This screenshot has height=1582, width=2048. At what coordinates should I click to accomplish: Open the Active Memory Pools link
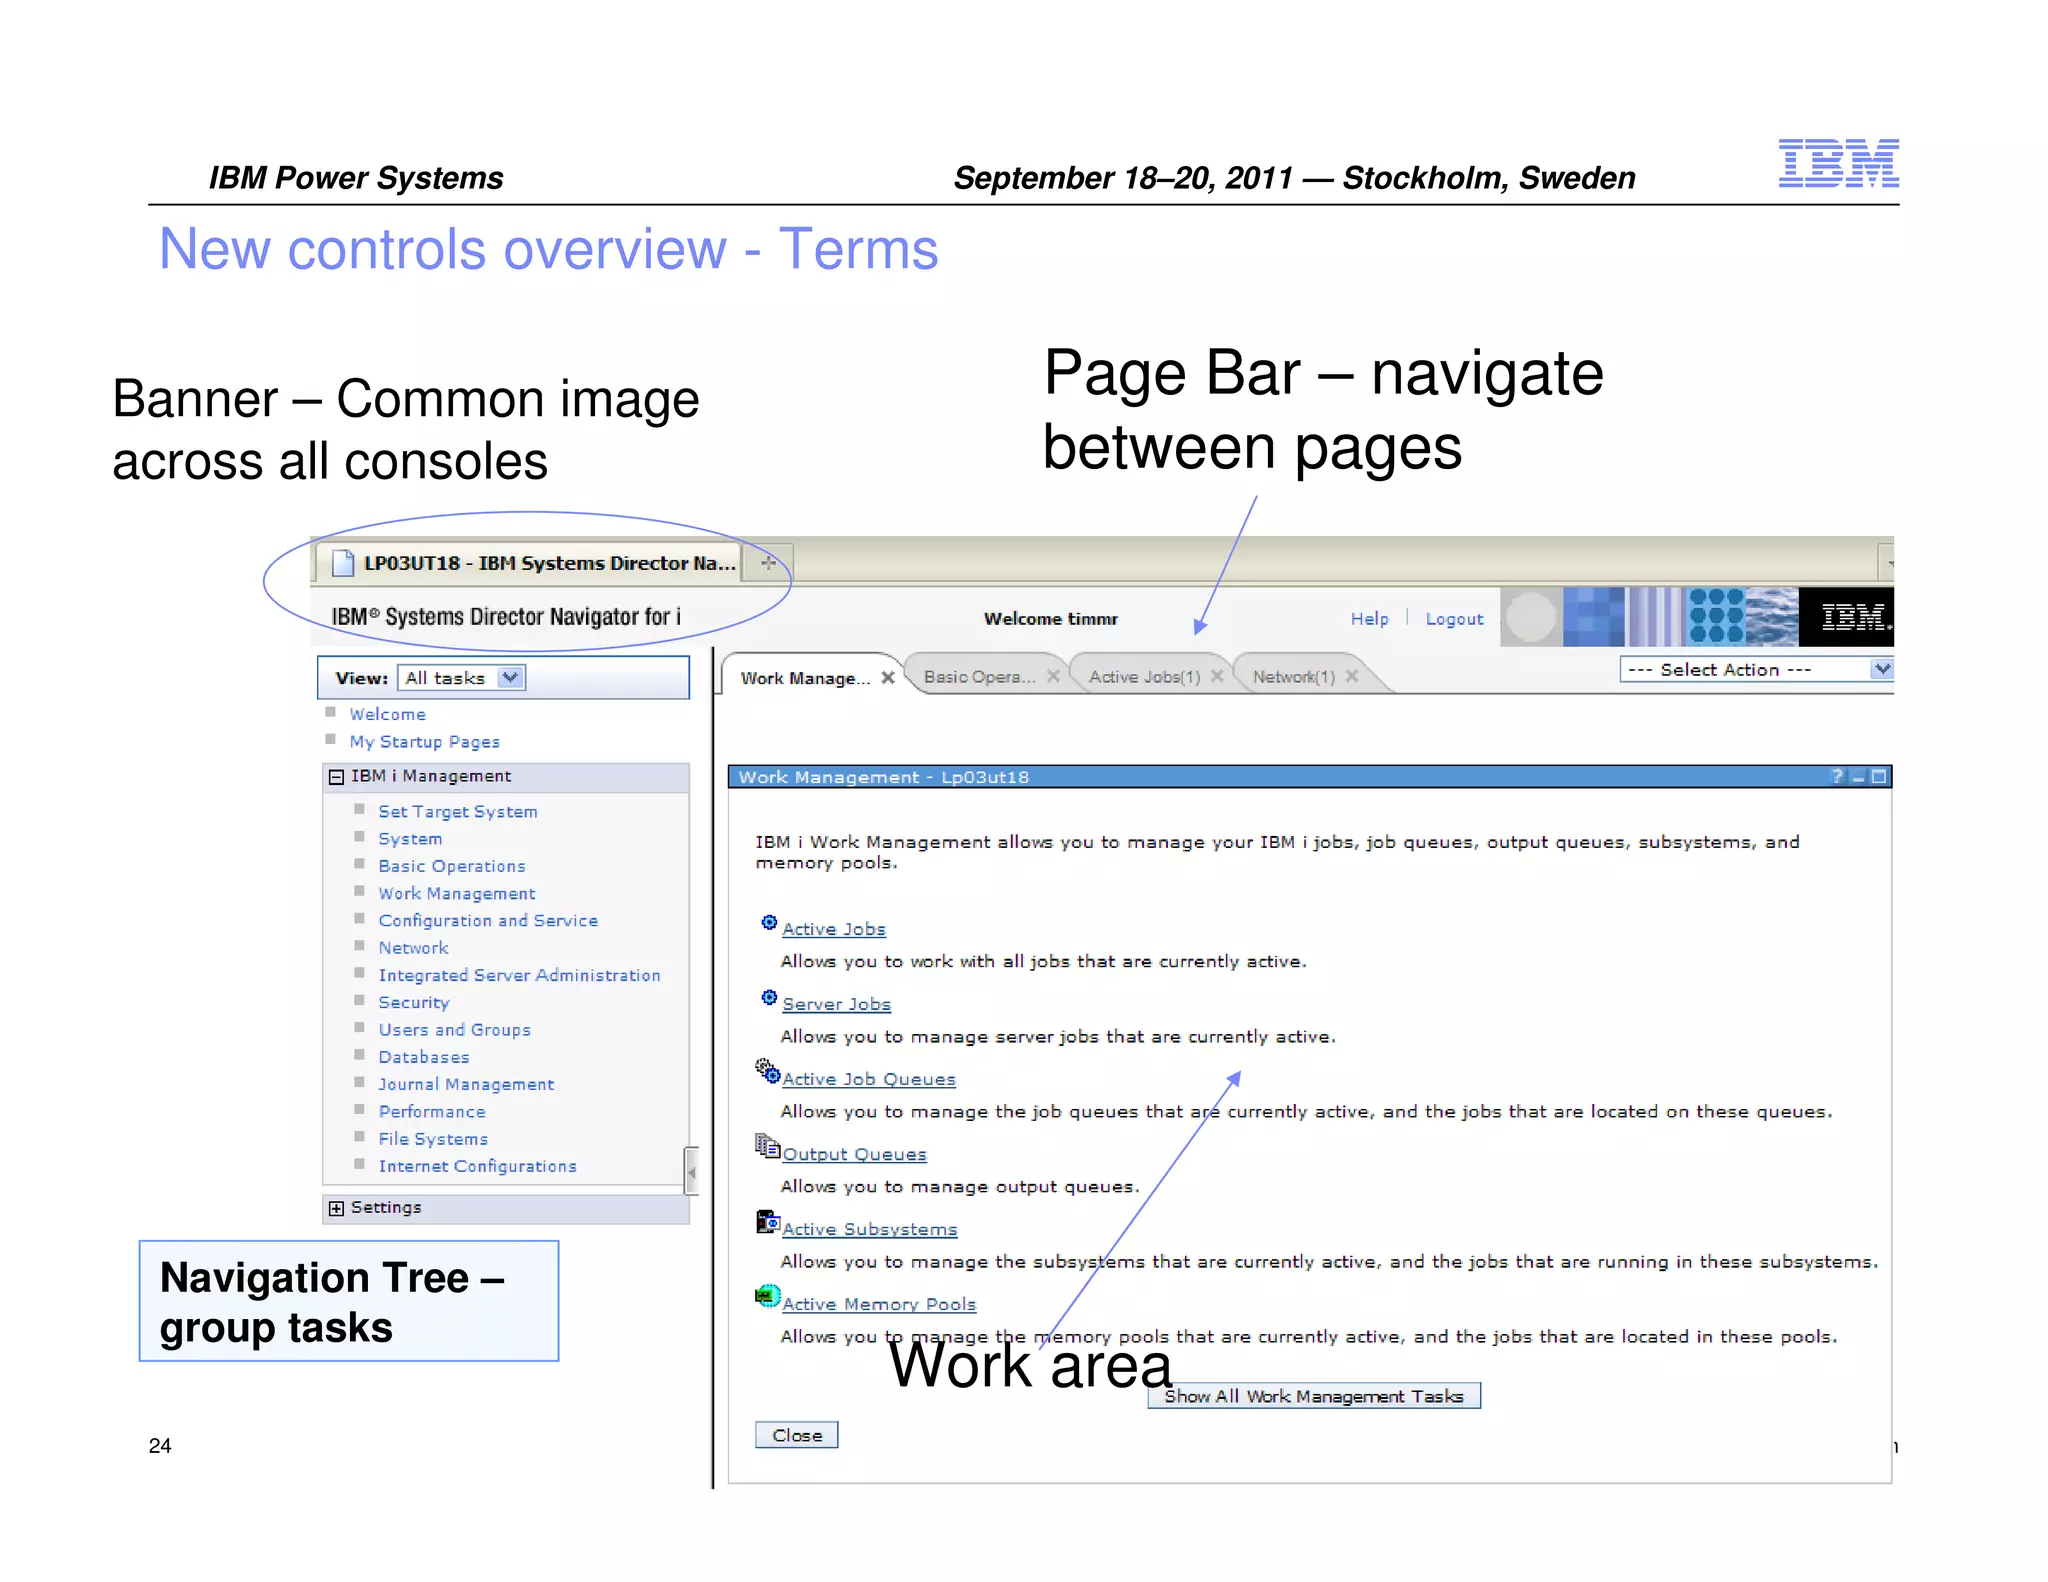point(879,1304)
